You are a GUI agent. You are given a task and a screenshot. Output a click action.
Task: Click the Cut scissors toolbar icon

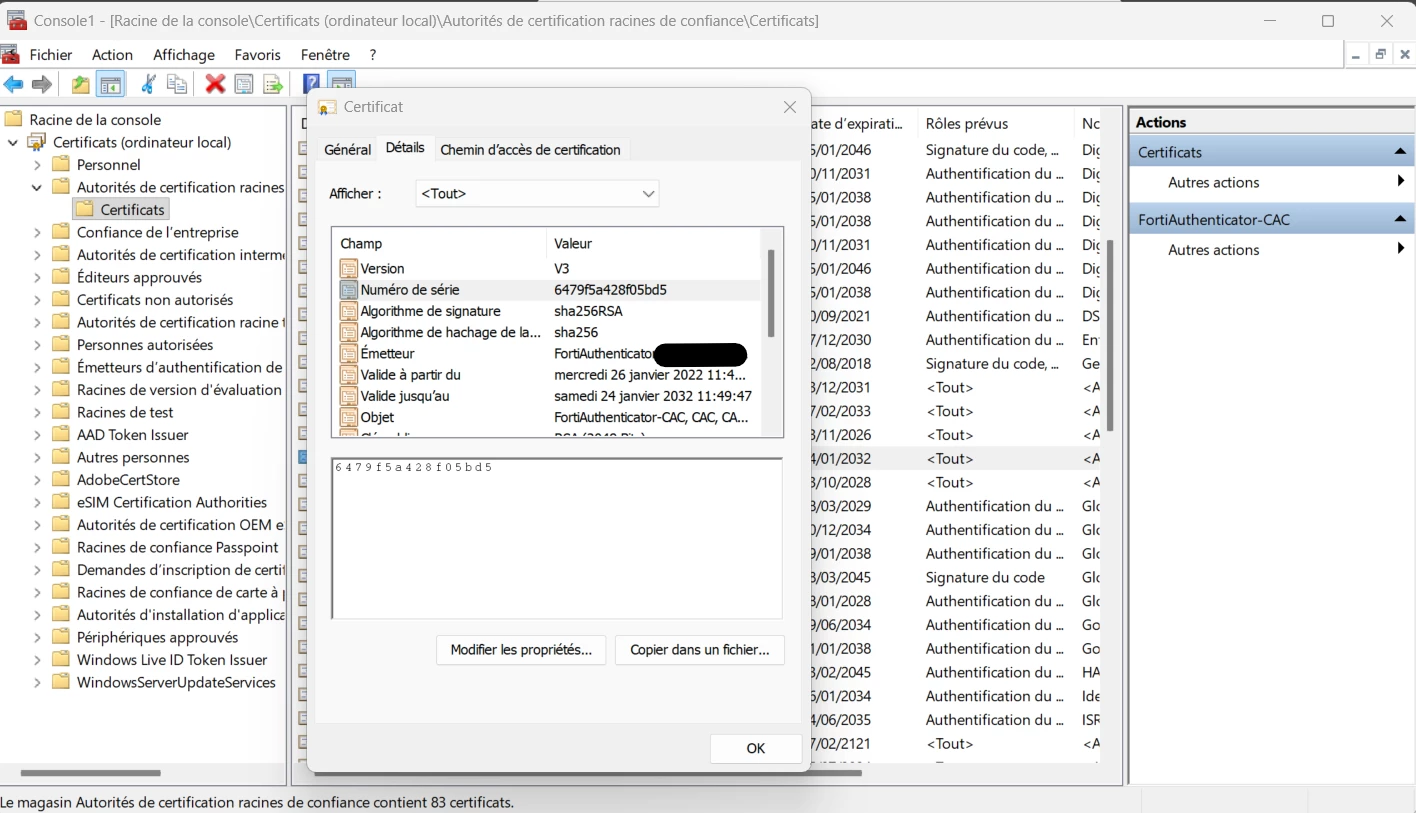coord(148,85)
